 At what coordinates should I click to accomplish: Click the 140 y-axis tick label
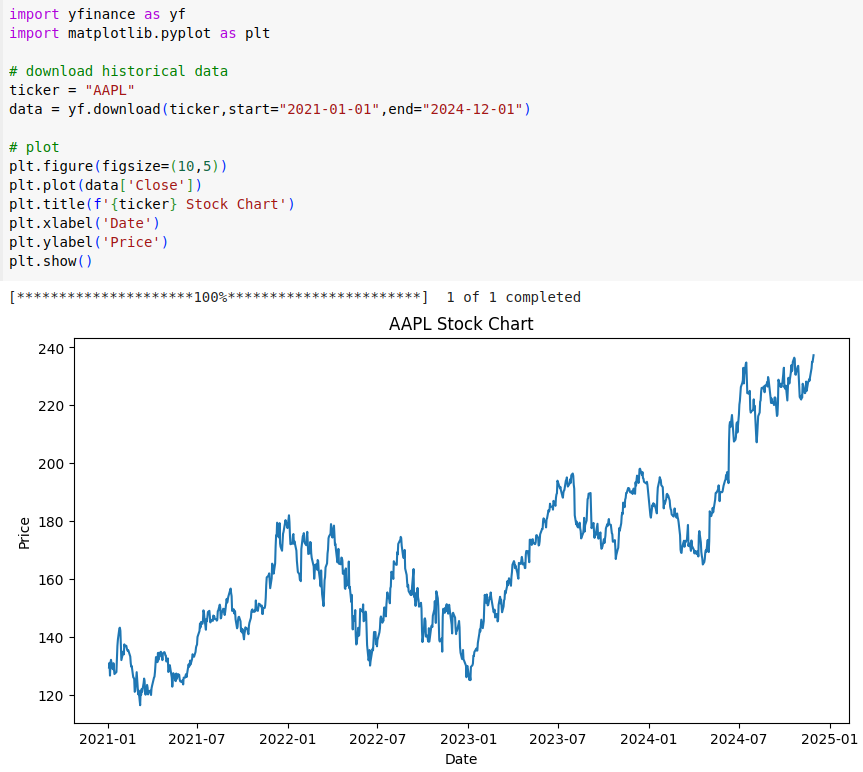(51, 638)
